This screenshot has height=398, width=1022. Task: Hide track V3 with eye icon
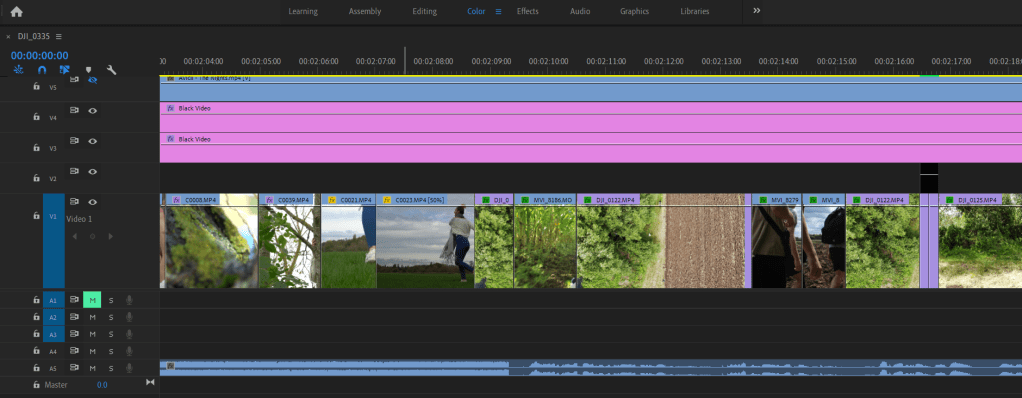[x=93, y=140]
